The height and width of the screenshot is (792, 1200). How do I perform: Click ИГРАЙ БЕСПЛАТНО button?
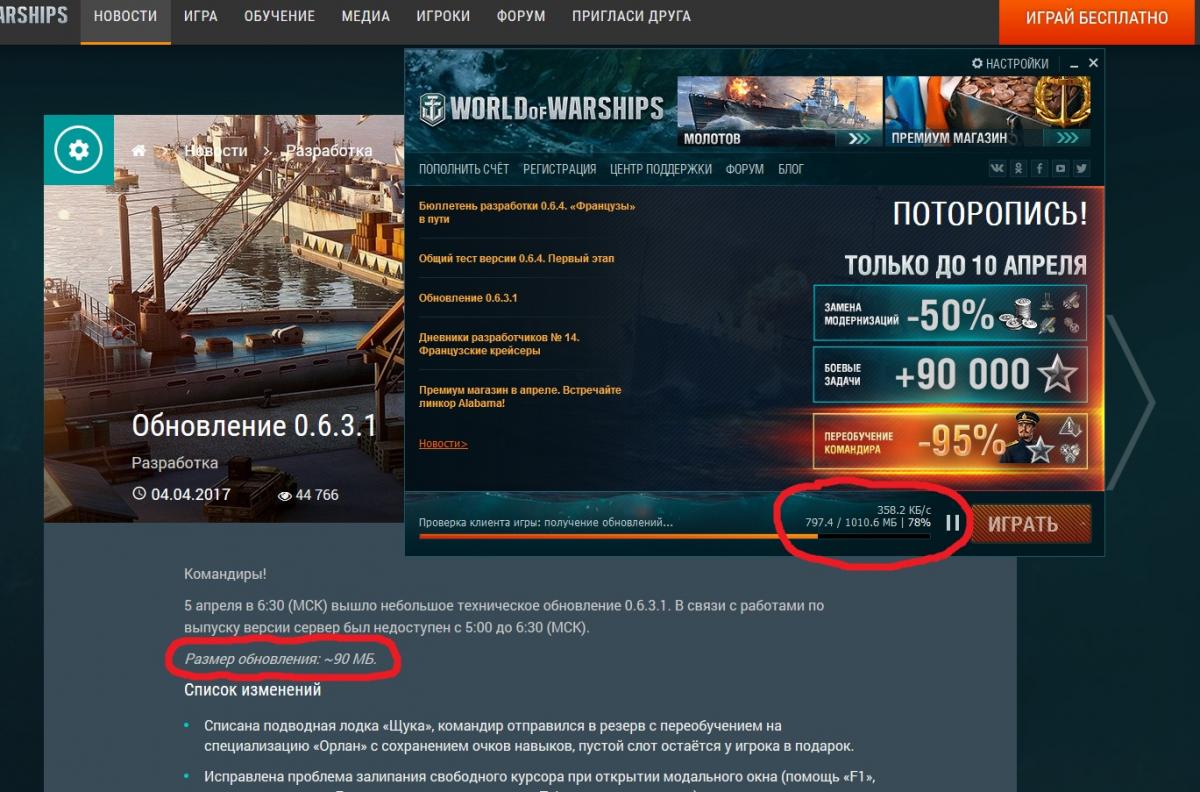click(x=1097, y=18)
